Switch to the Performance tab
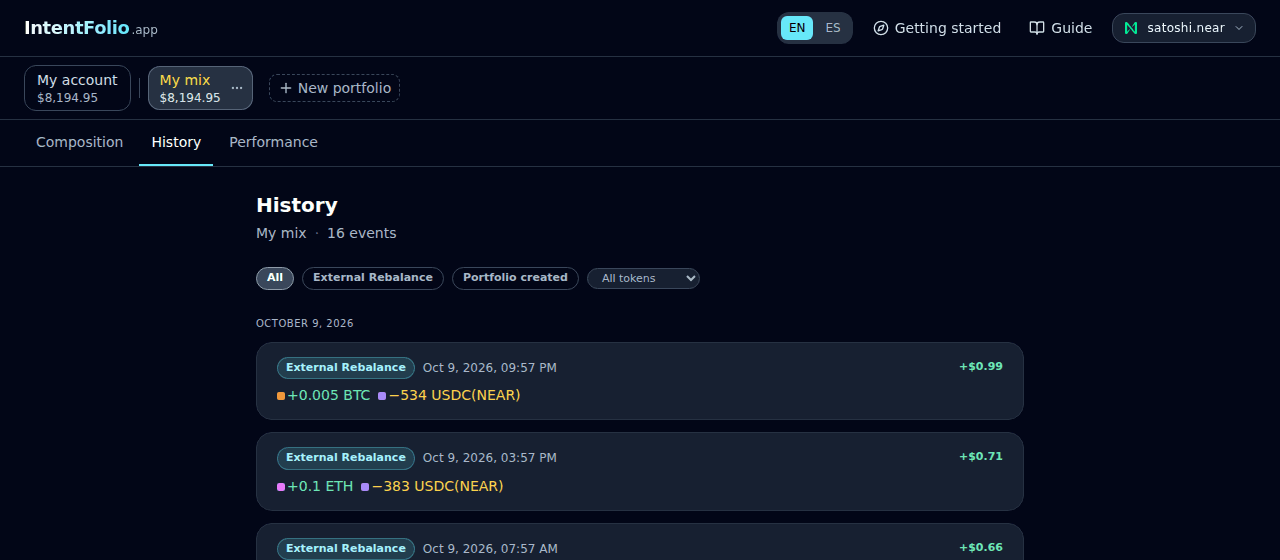Screen dimensions: 1280x560 [273, 142]
